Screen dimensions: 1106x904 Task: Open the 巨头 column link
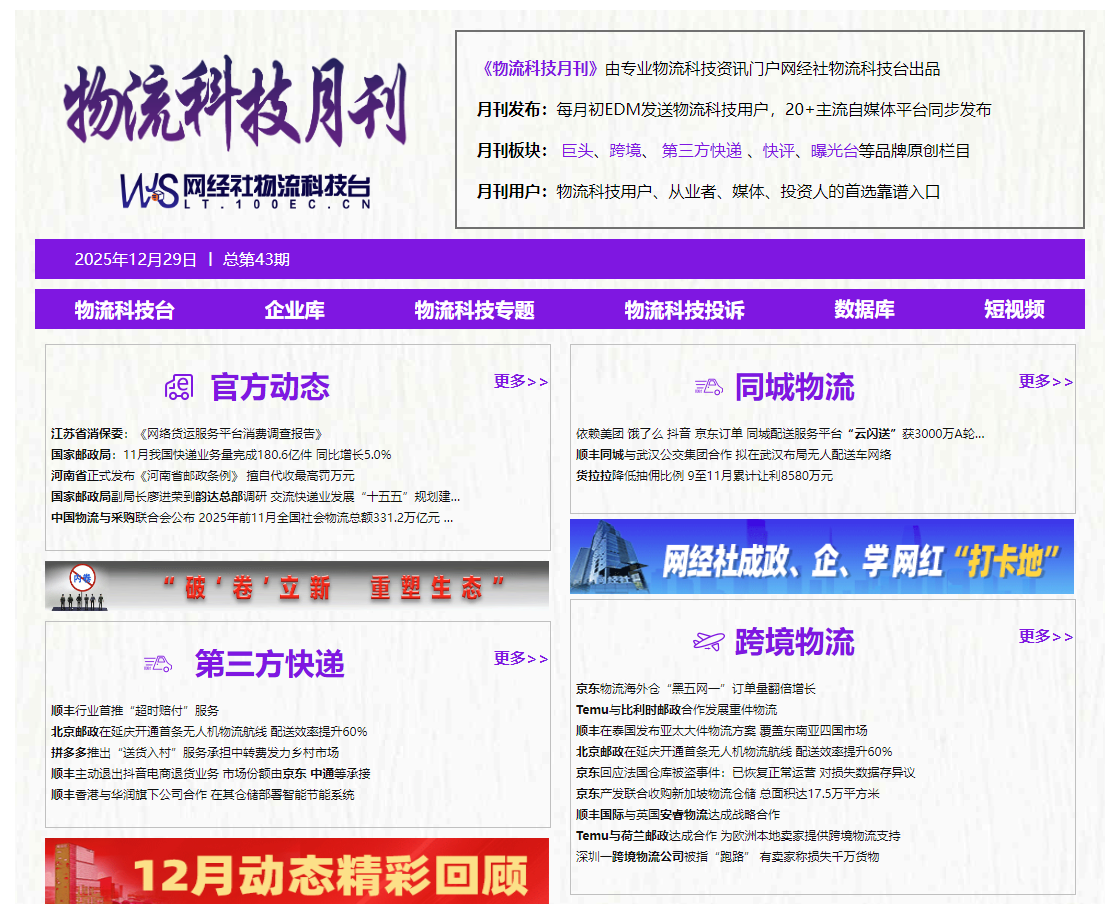[576, 151]
